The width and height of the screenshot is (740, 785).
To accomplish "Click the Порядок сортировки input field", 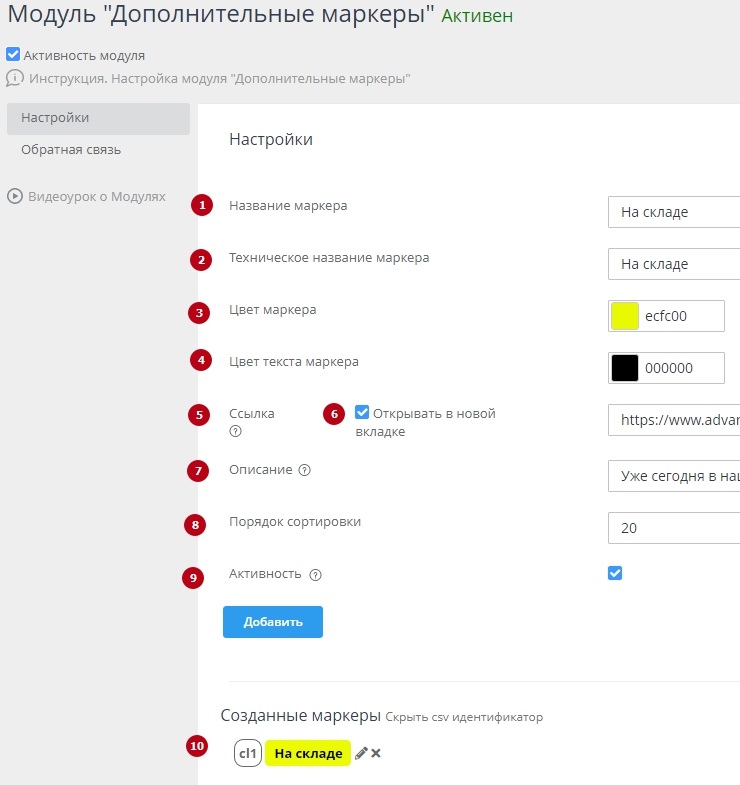I will [x=673, y=527].
